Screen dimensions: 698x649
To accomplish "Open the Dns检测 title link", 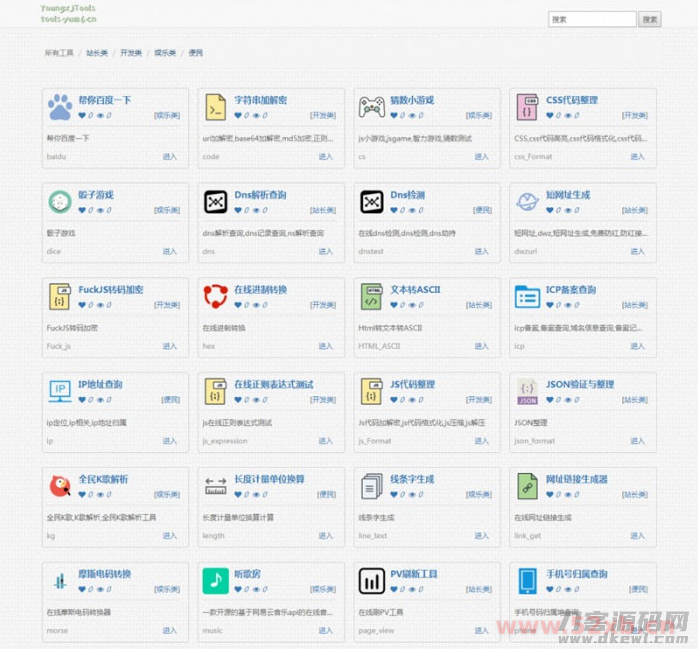I will [x=407, y=195].
